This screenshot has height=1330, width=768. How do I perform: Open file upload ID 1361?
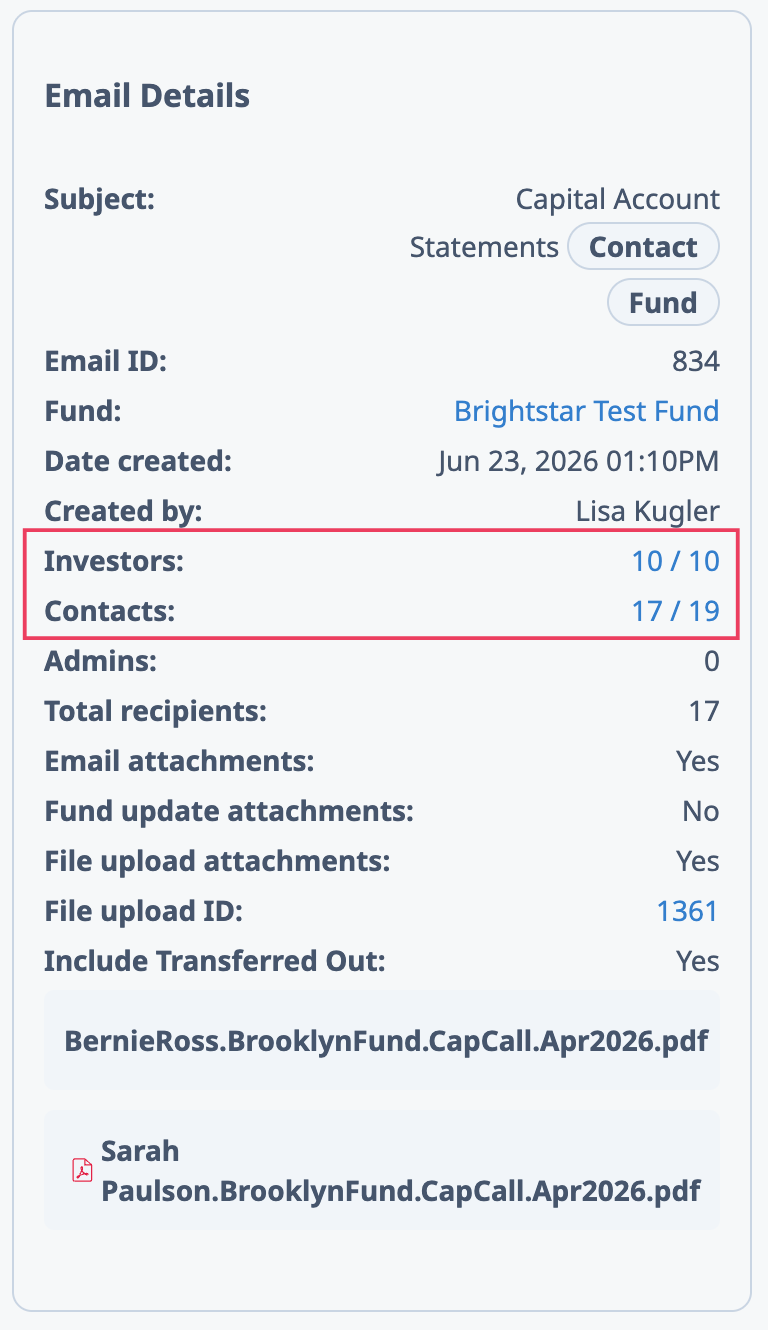687,911
